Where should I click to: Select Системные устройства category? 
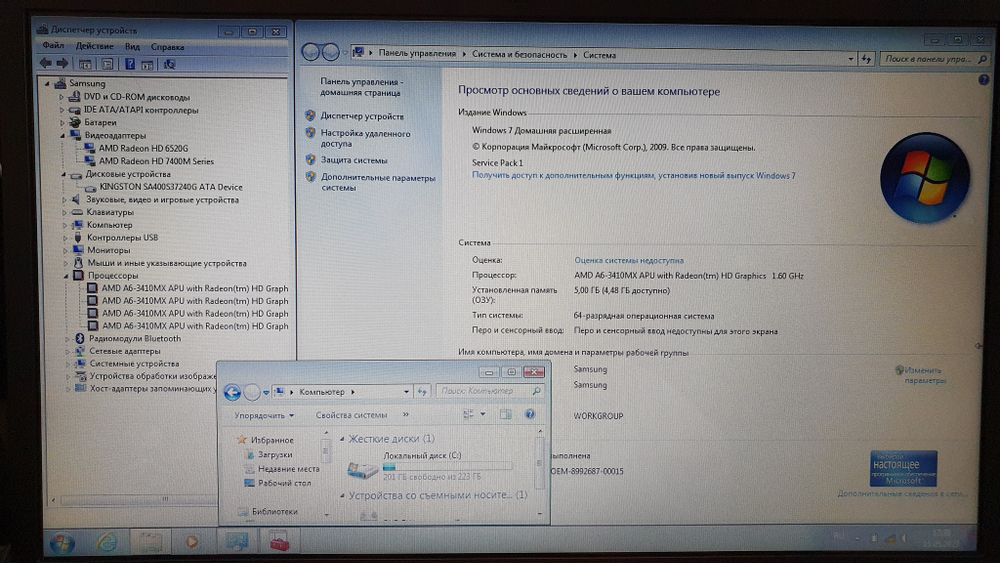(134, 363)
